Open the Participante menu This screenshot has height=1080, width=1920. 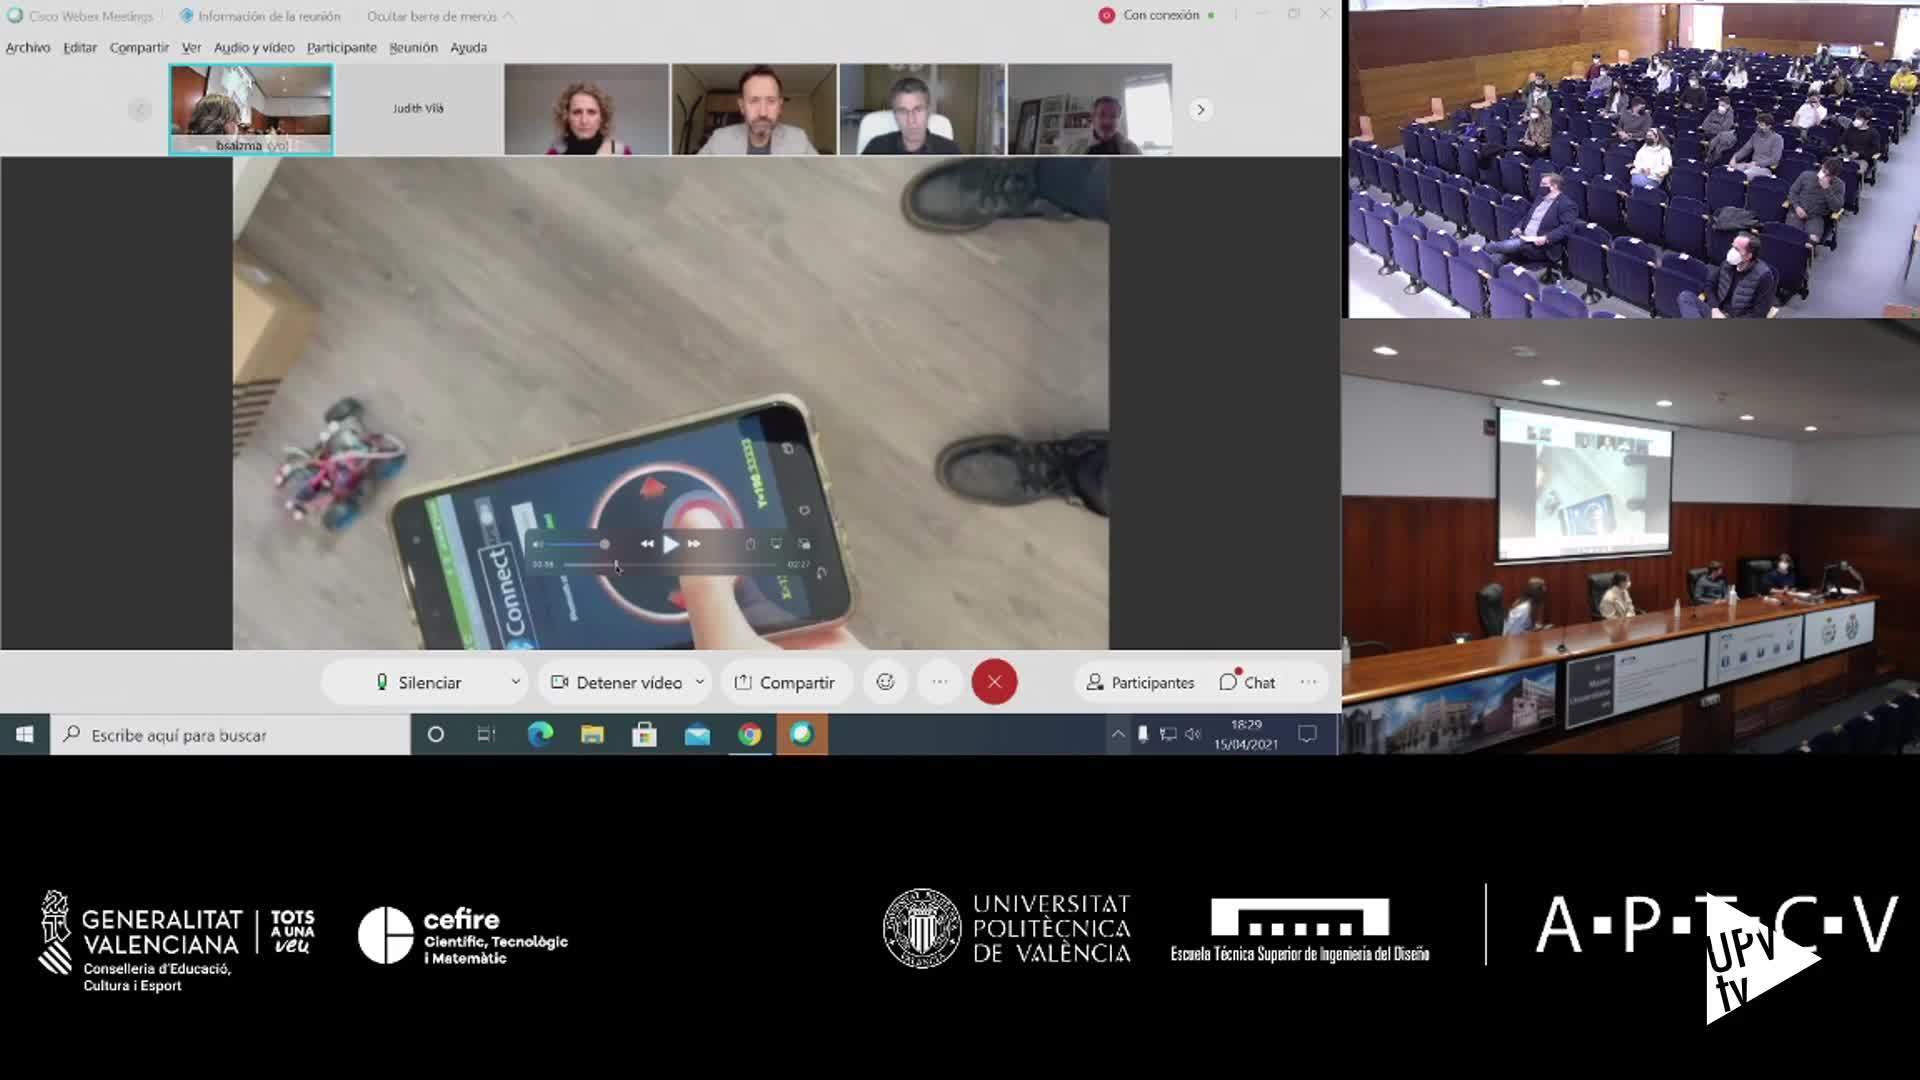coord(342,47)
